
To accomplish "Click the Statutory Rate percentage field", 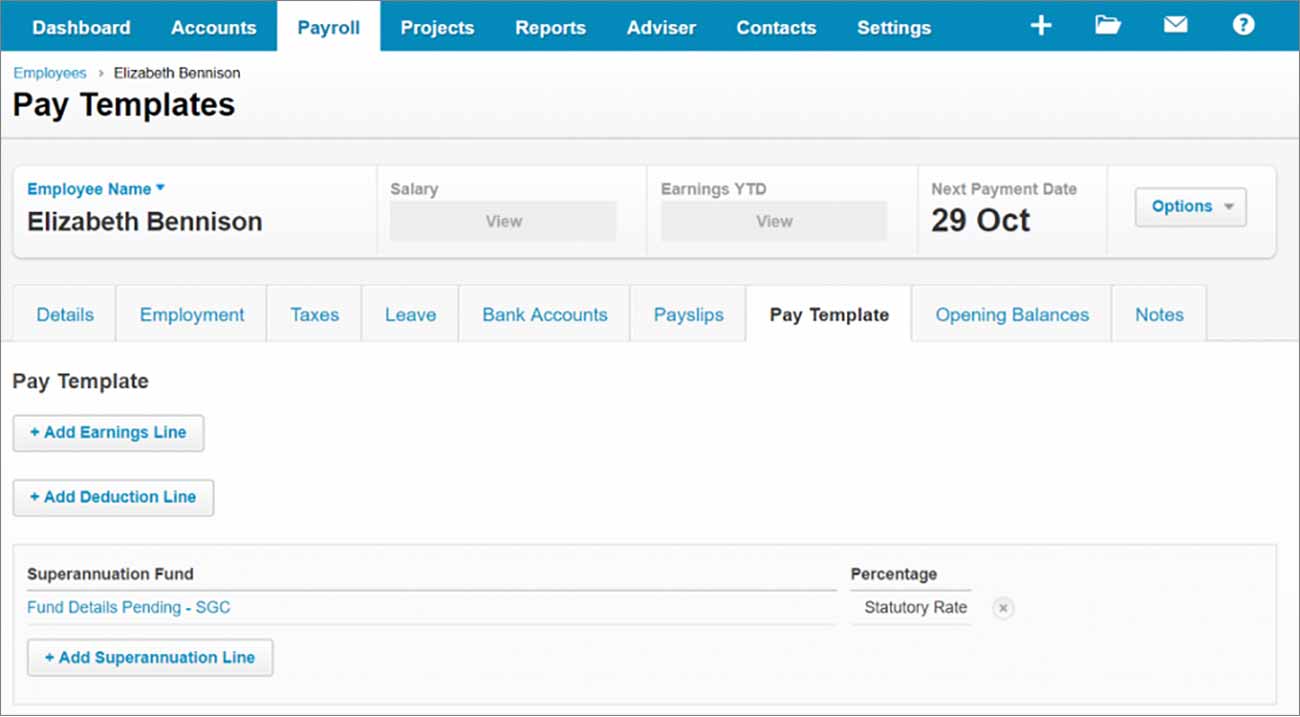I will click(x=911, y=608).
